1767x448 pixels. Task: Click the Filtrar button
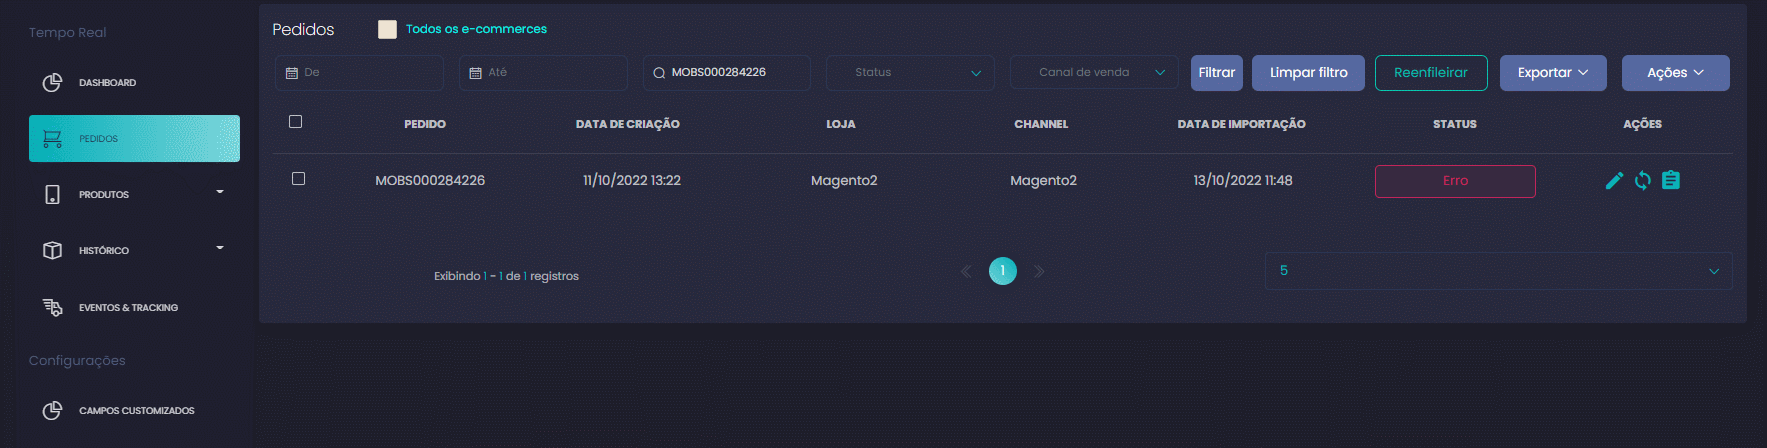point(1217,73)
